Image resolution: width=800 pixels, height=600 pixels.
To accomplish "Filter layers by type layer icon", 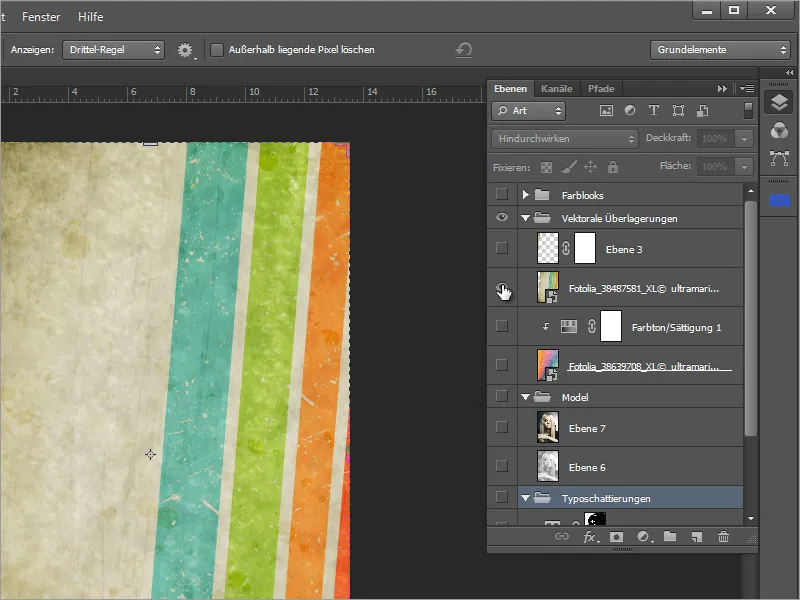I will pyautogui.click(x=654, y=110).
